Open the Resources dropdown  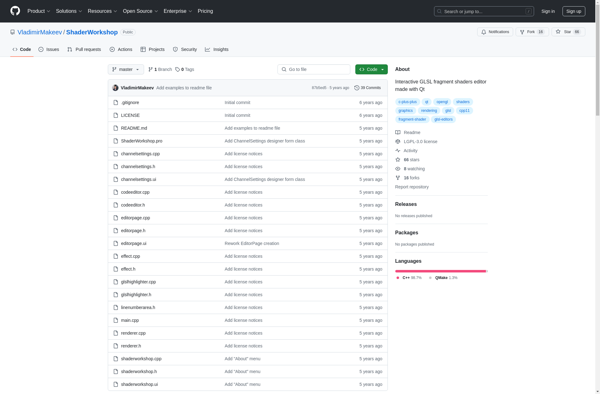(102, 11)
